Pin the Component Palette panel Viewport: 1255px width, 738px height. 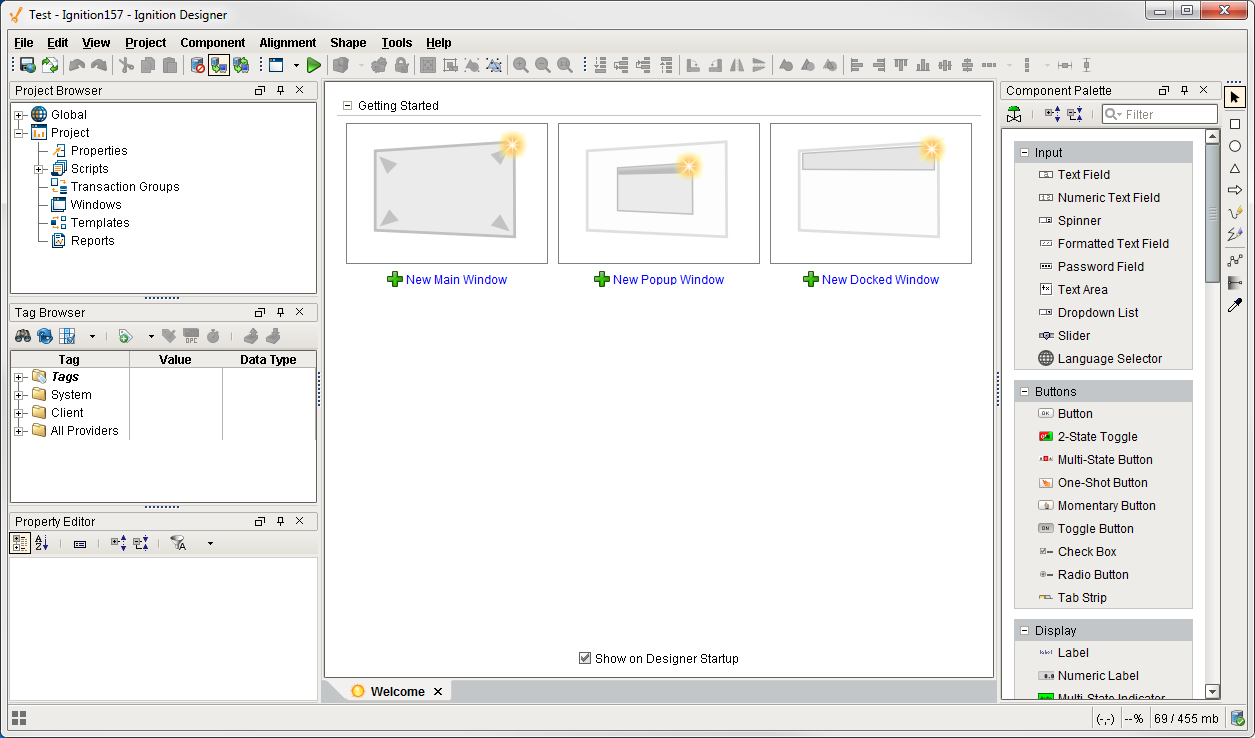[x=1185, y=90]
